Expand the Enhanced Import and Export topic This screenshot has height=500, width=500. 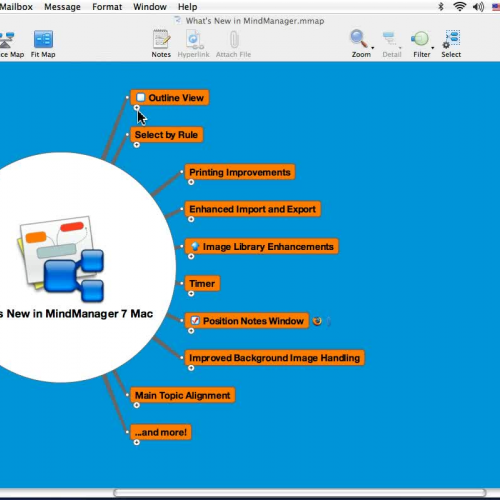(191, 219)
